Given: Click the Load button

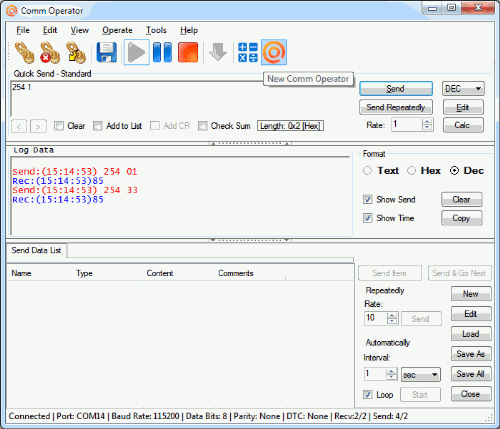Looking at the screenshot, I should click(471, 334).
